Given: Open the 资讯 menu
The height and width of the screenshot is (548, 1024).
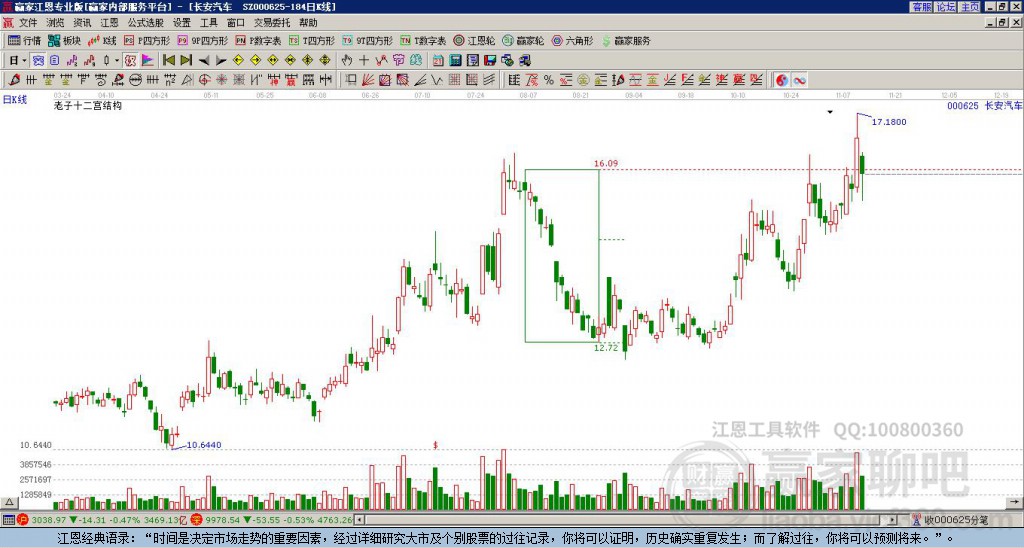Looking at the screenshot, I should click(x=82, y=23).
